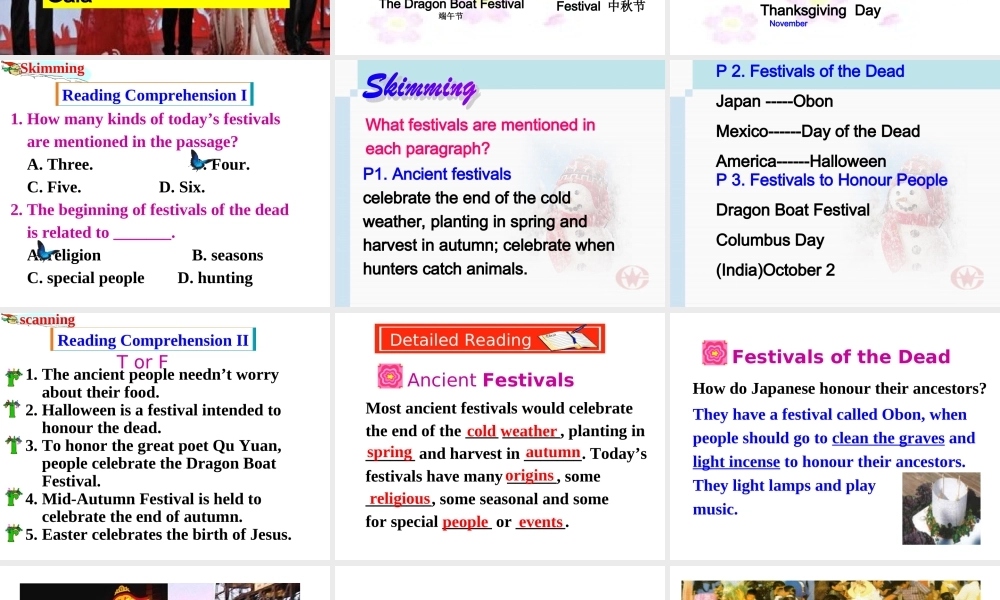Select answer "C. special people"
The width and height of the screenshot is (1000, 600).
pos(85,278)
